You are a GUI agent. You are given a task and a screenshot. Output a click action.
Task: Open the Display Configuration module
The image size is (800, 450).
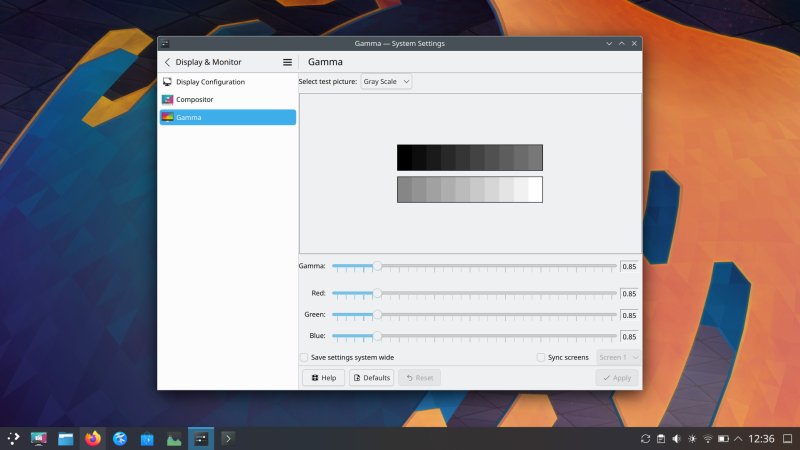coord(210,82)
